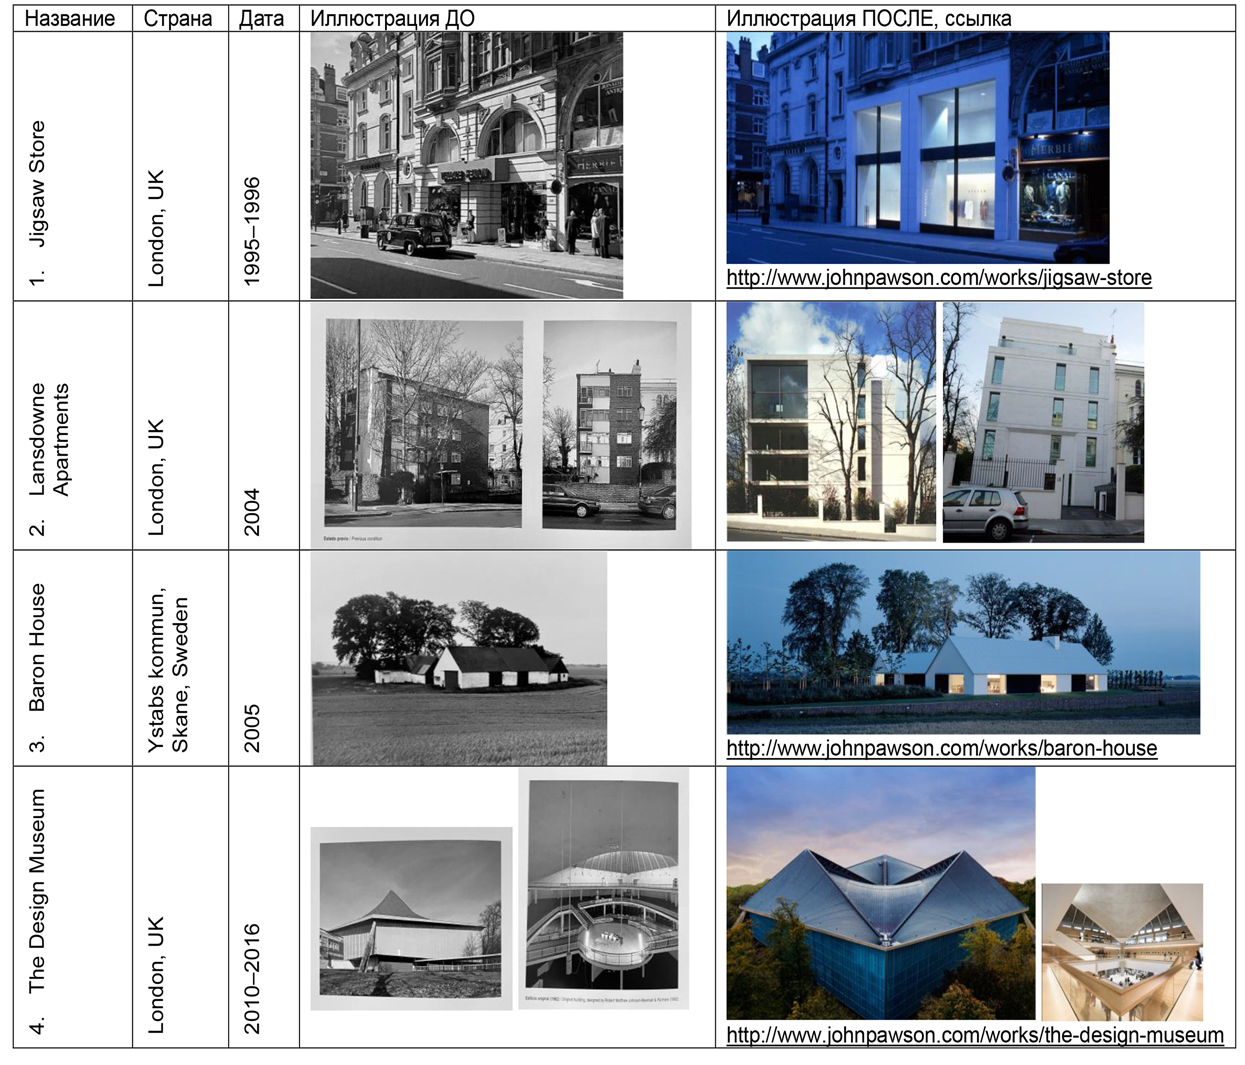Click 'London, UK' in Jigsaw Store row

[x=156, y=228]
